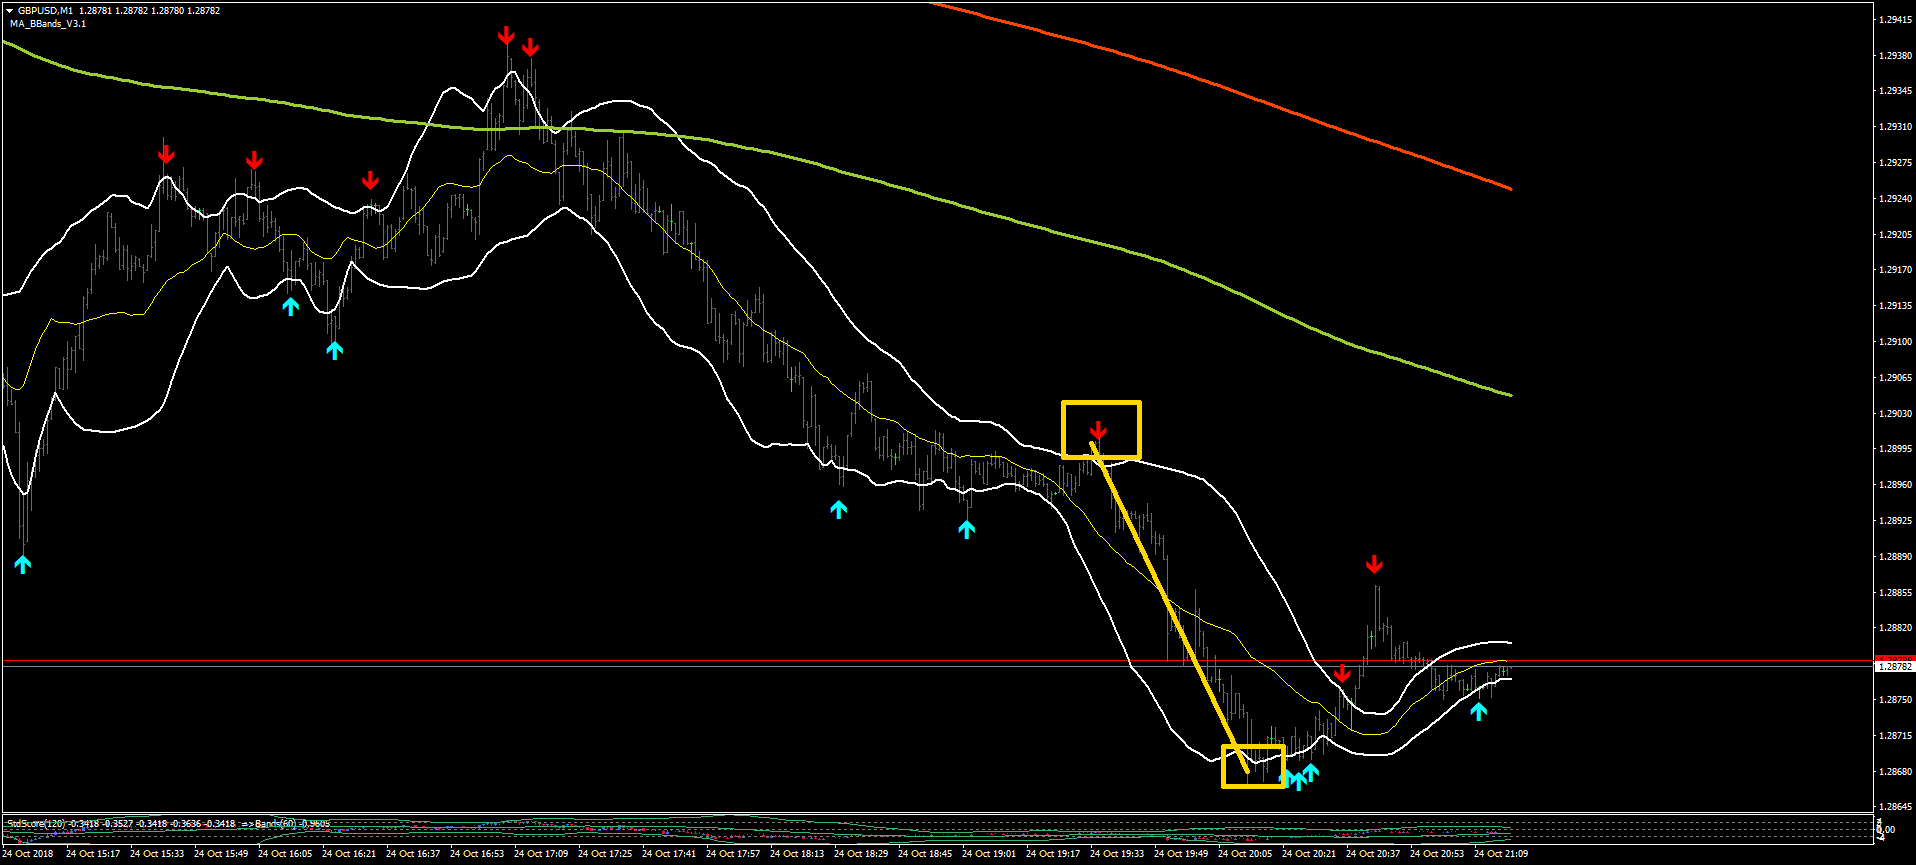Click the 1.28855 price axis label
This screenshot has height=865, width=1916.
[x=1895, y=593]
